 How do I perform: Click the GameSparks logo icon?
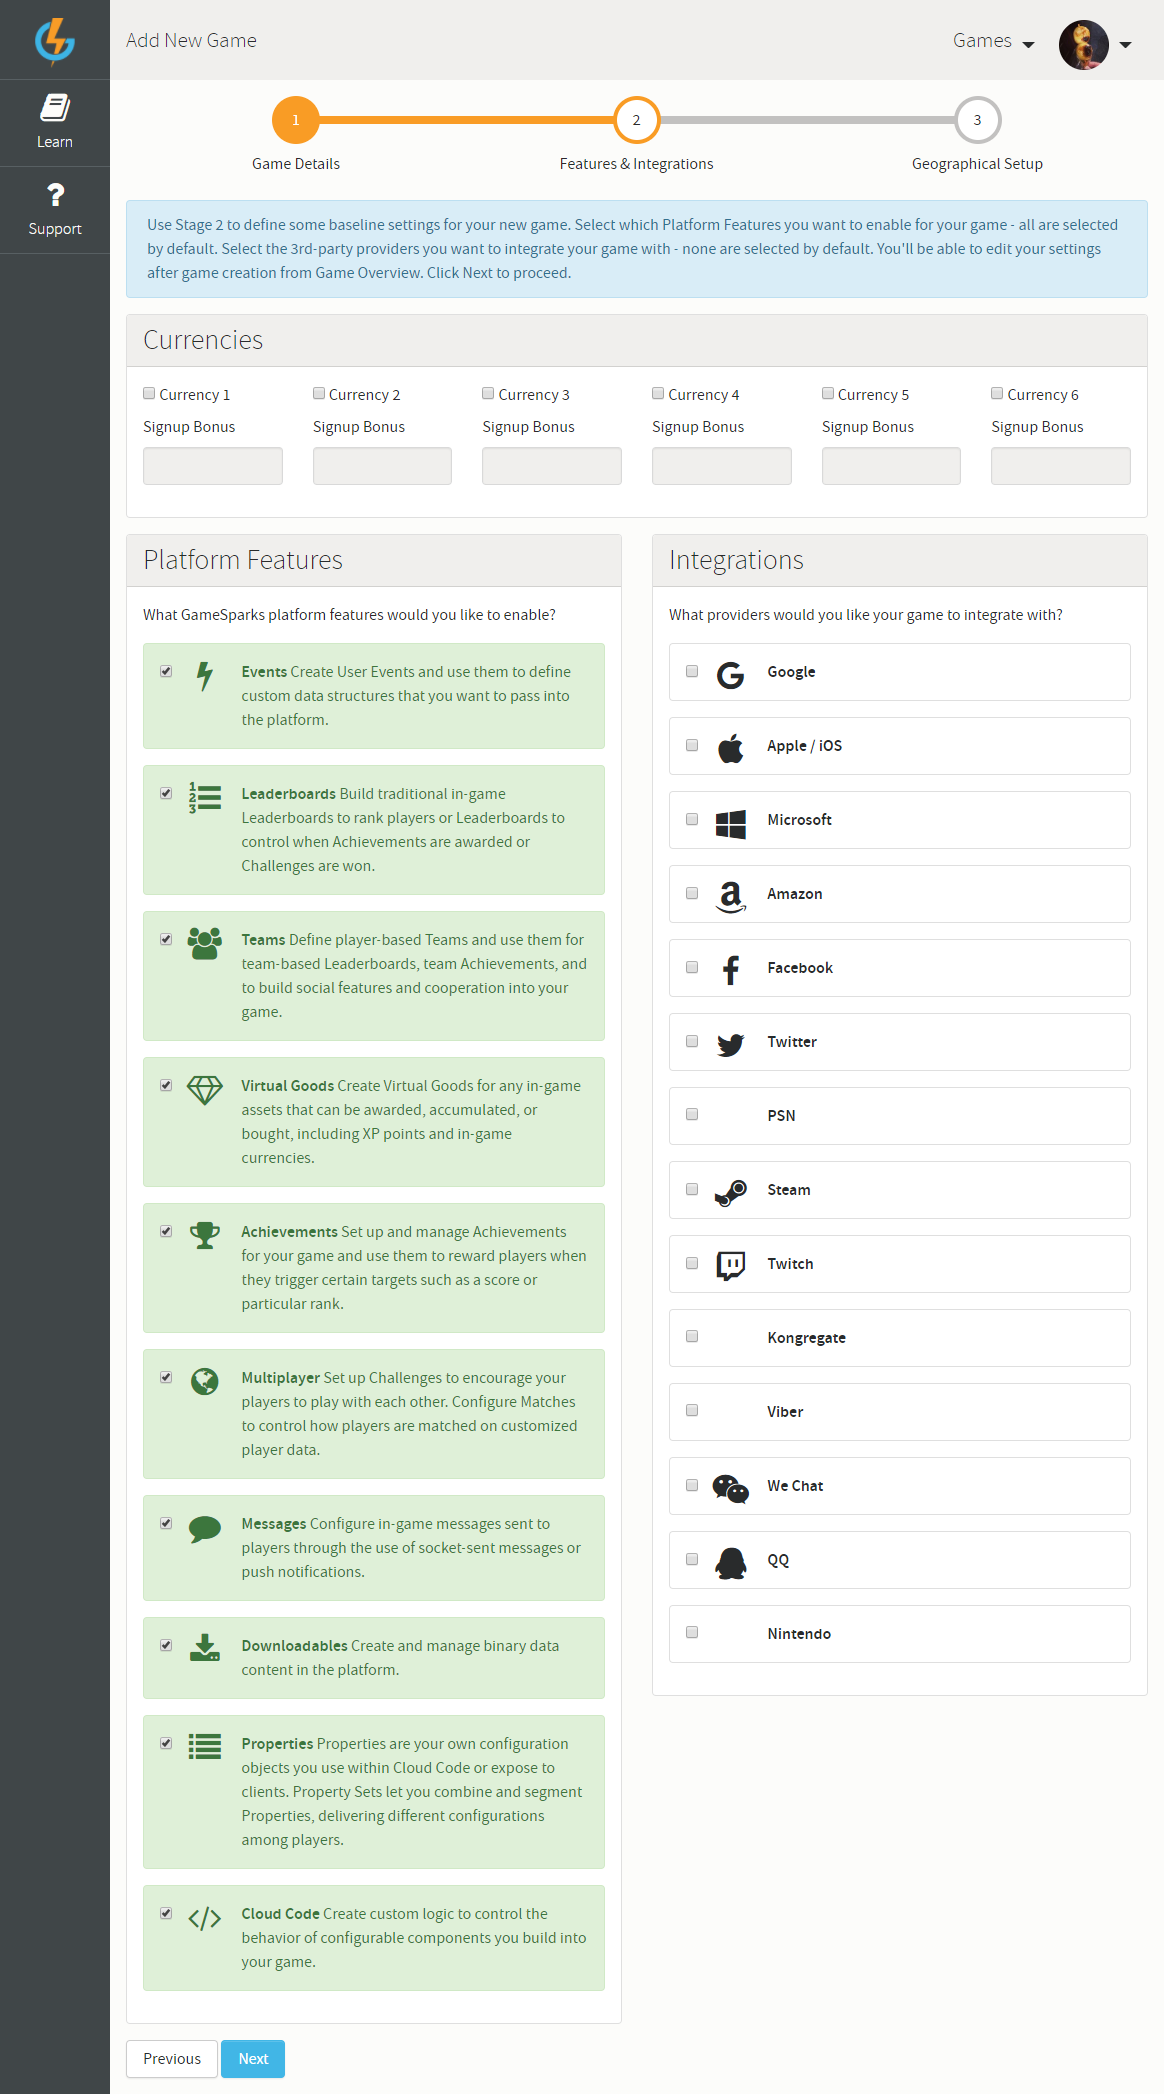[x=55, y=40]
